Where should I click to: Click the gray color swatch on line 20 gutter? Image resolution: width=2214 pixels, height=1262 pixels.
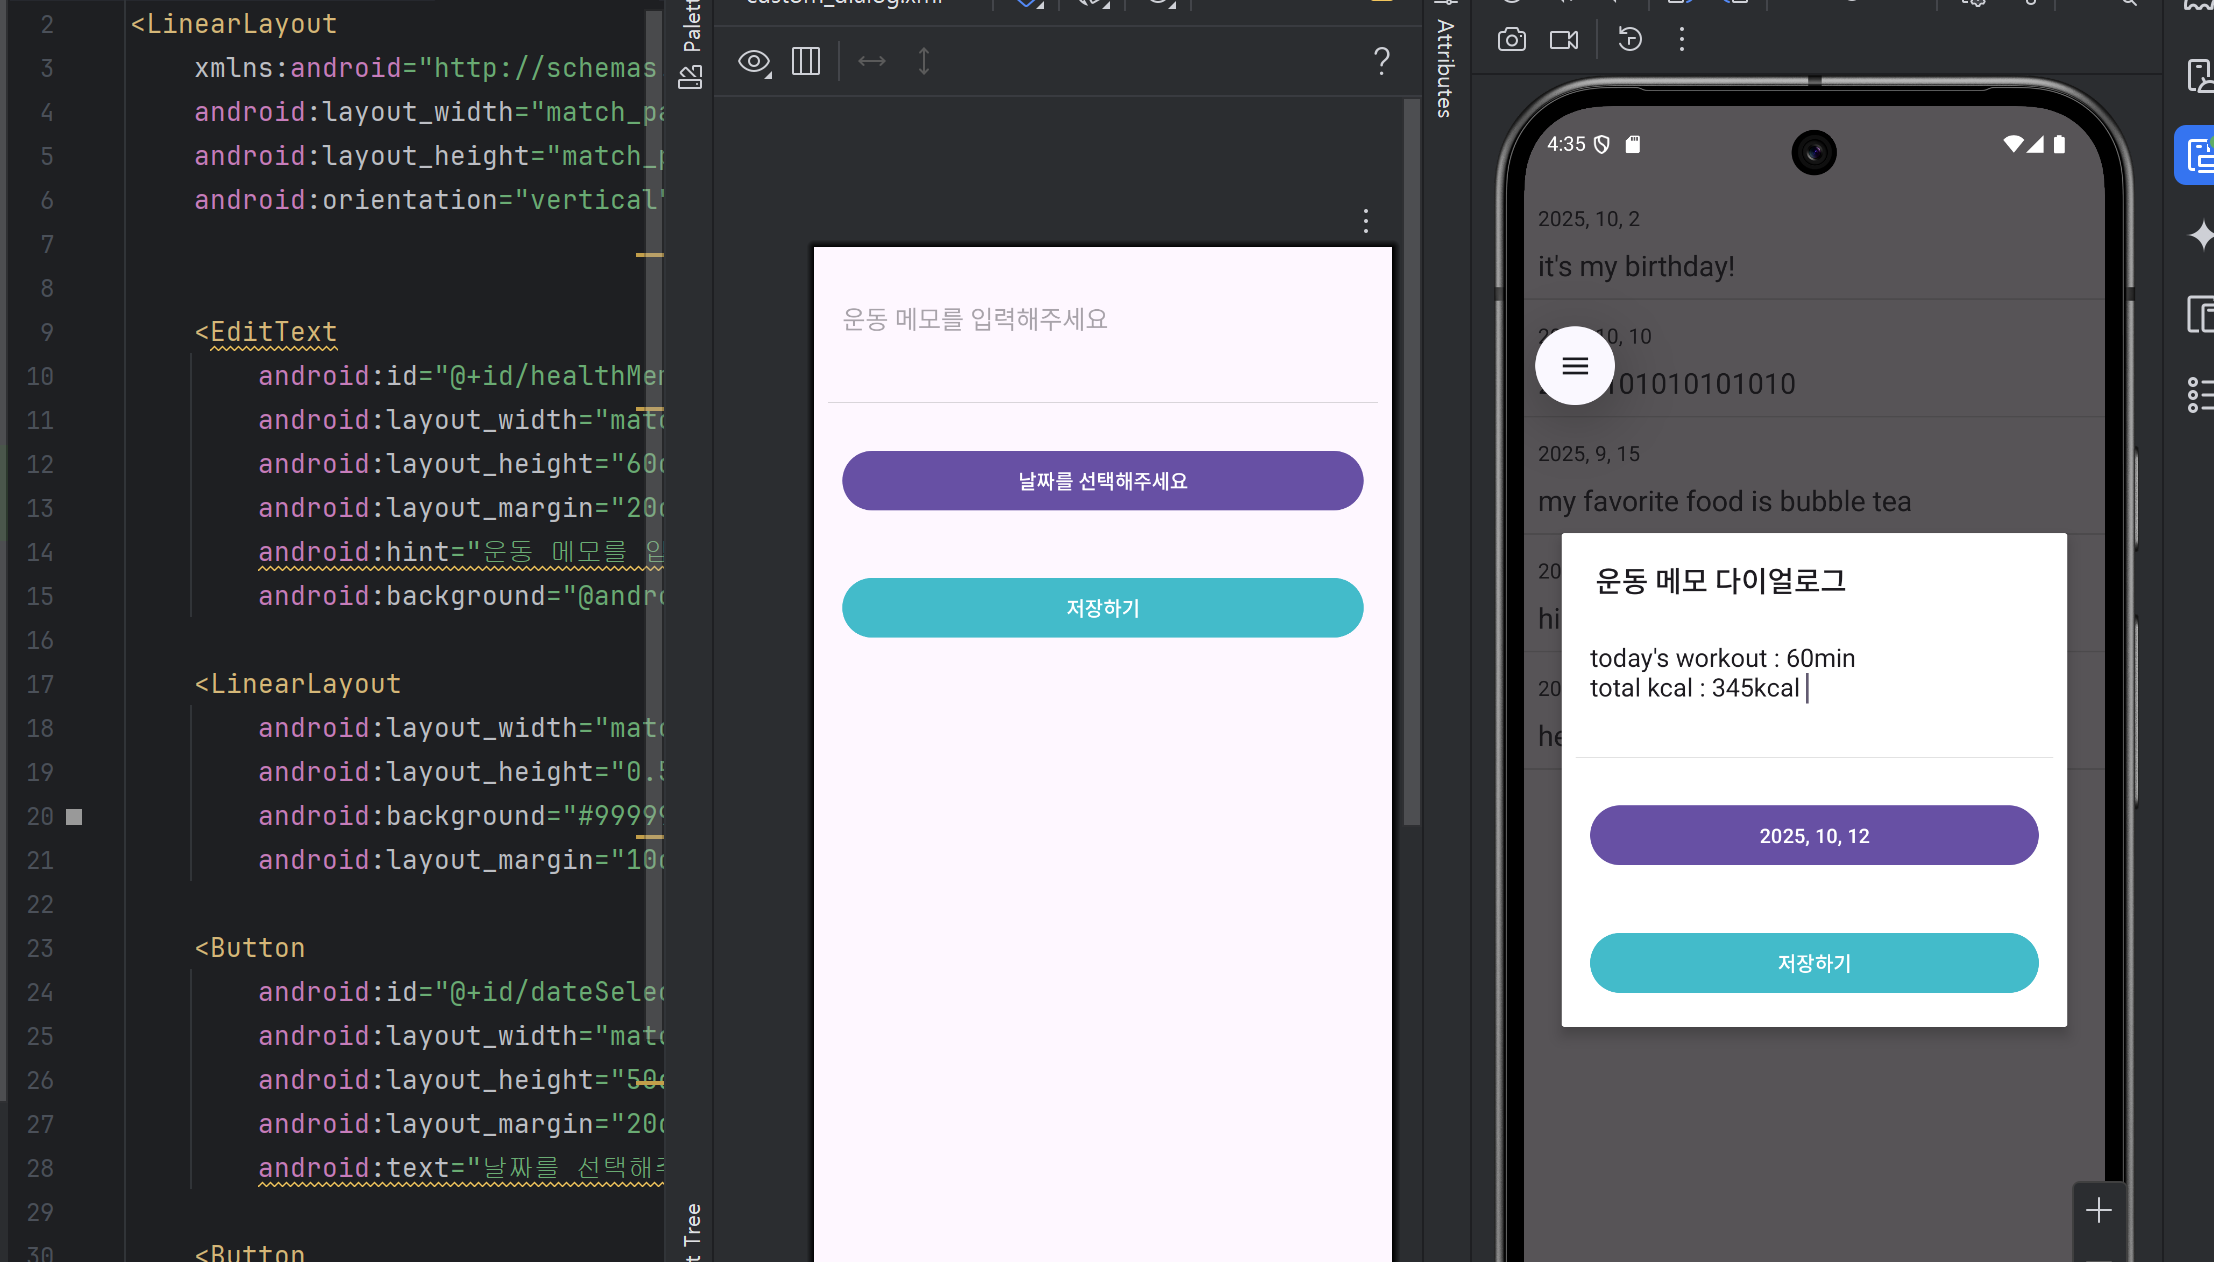74,817
